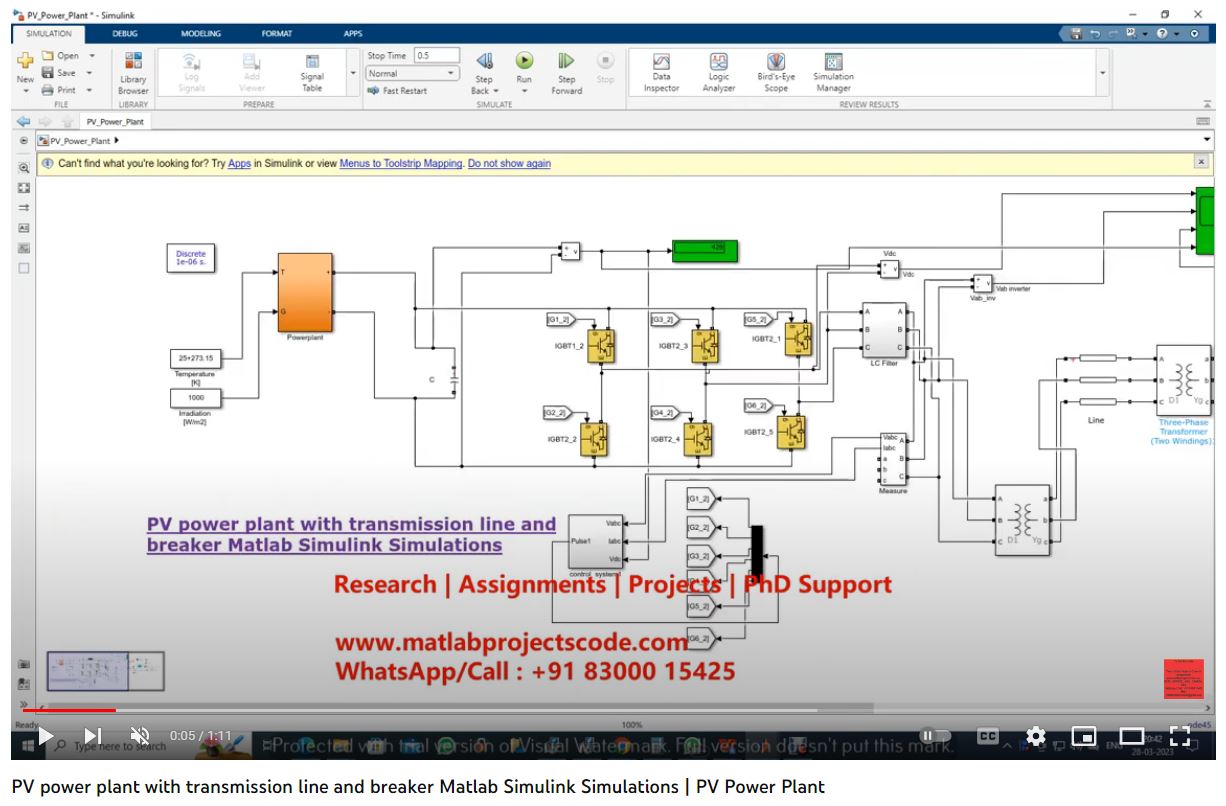This screenshot has height=806, width=1226.
Task: Click the red video progress bar
Action: (70, 711)
